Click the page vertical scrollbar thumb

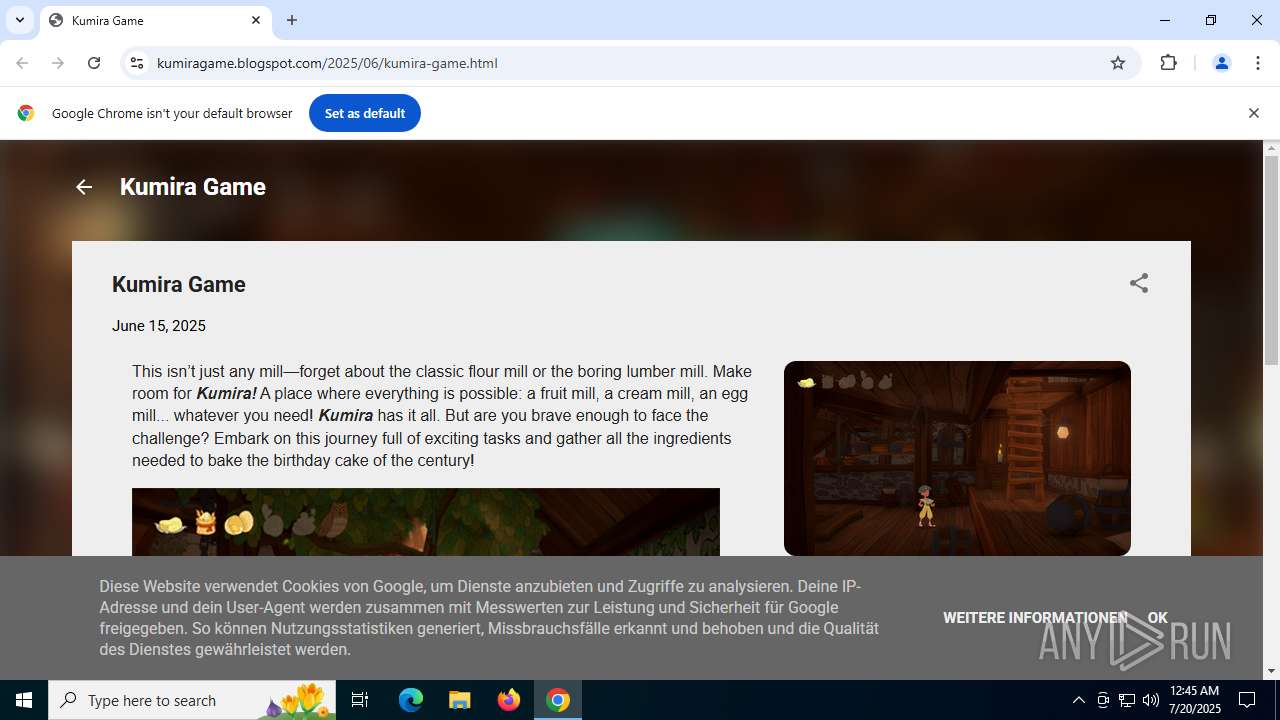tap(1271, 260)
